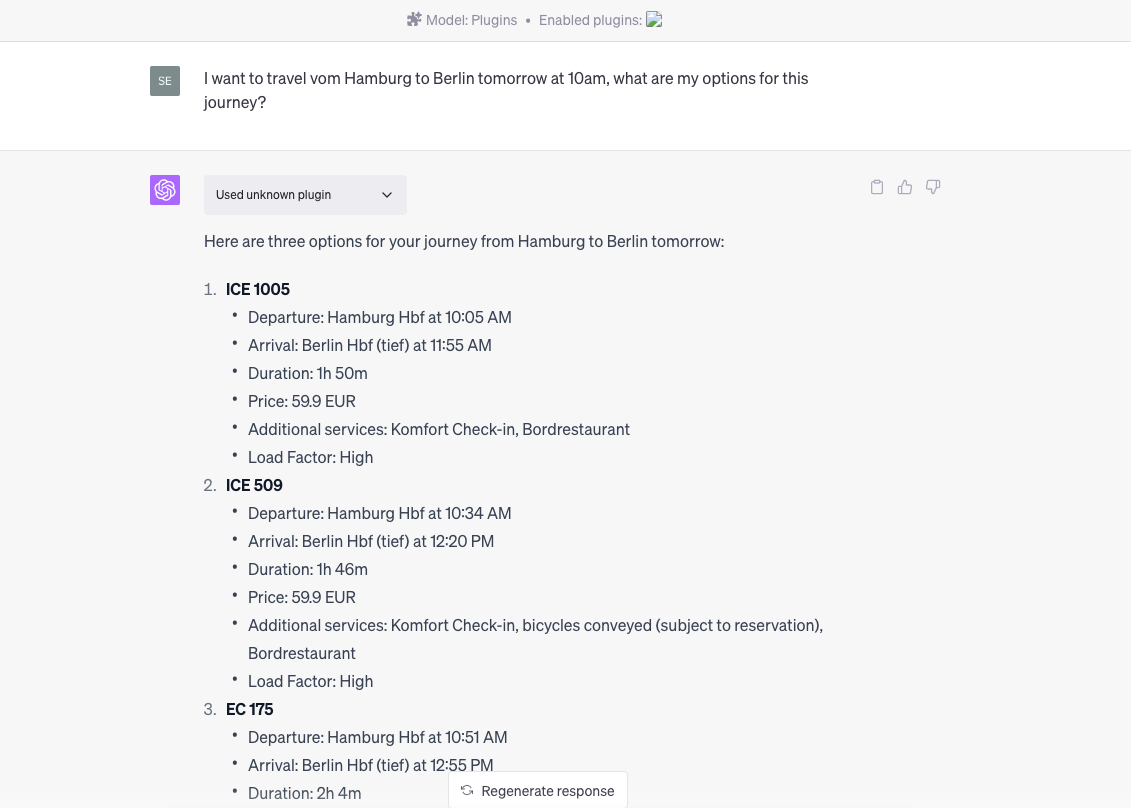The image size is (1131, 808).
Task: Click Load Factor: High under ICE 1005
Action: [x=310, y=457]
